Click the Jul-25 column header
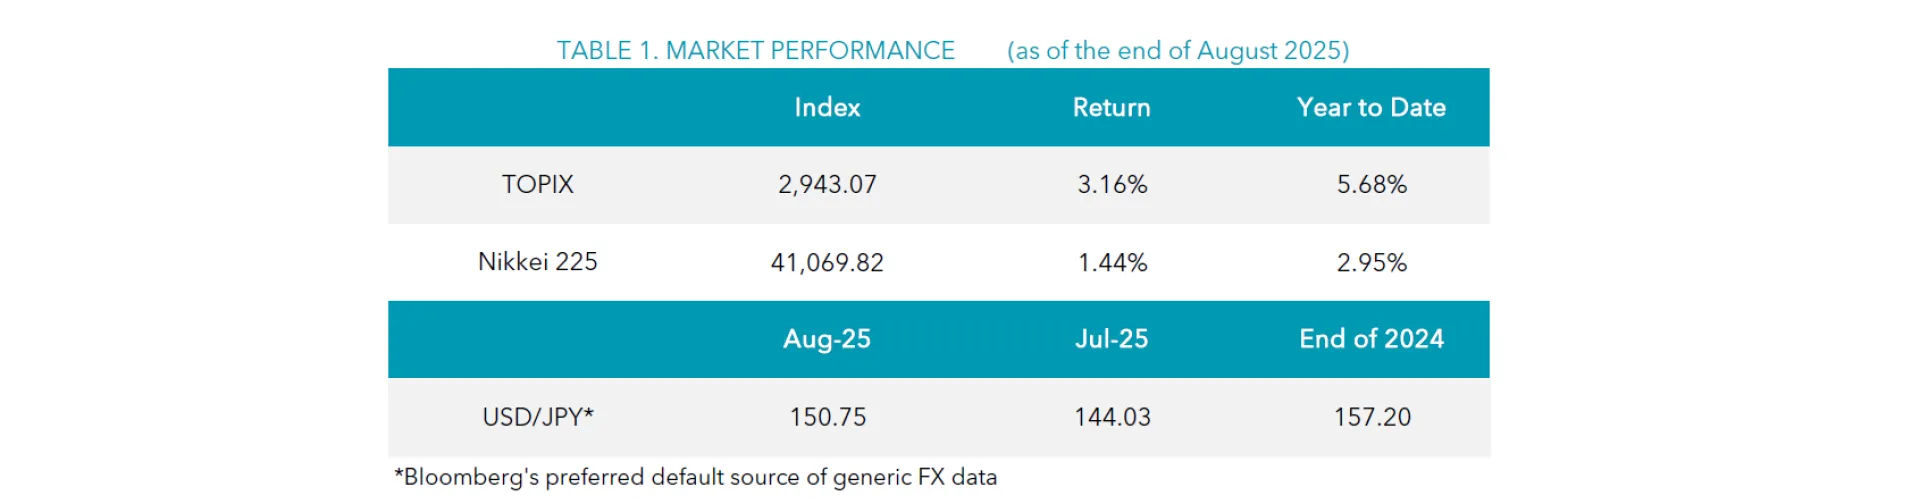Screen dimensions: 1920x504 click(x=1111, y=339)
